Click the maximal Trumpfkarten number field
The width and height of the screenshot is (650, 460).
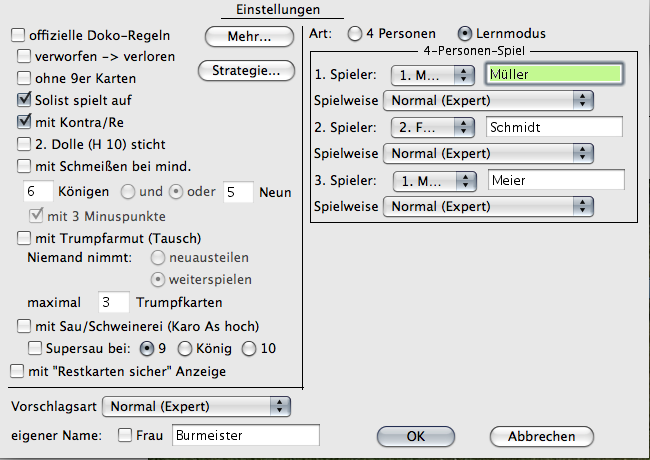click(114, 302)
